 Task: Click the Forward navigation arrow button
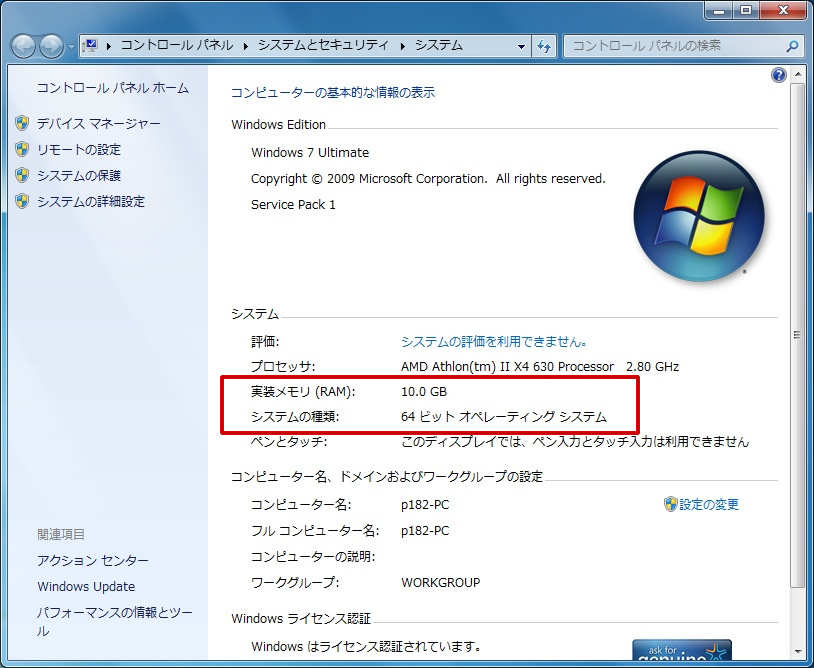51,46
